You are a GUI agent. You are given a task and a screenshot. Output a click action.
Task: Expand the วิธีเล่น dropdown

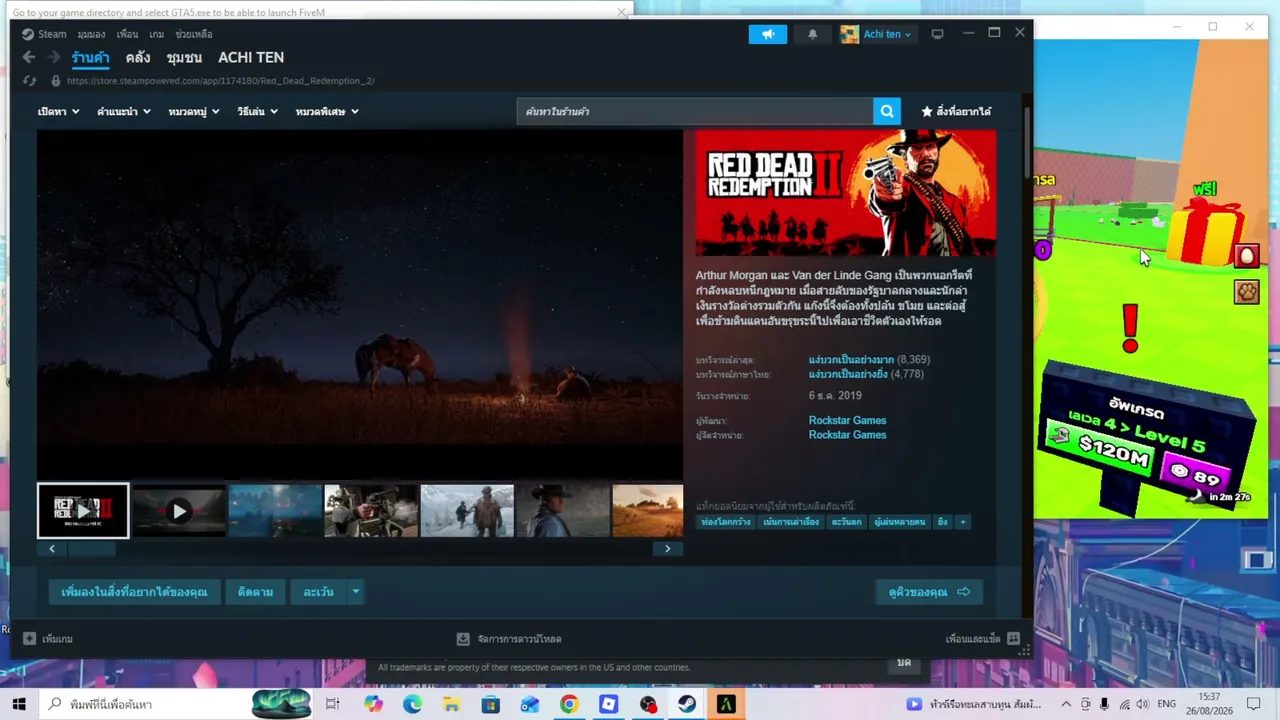[257, 111]
